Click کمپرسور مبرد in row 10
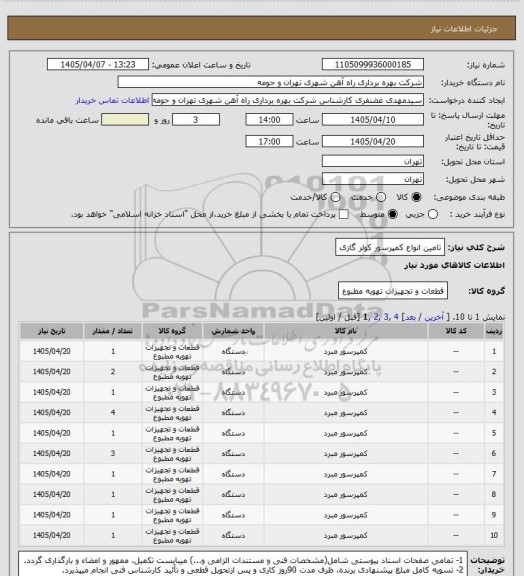The image size is (524, 576). [346, 535]
